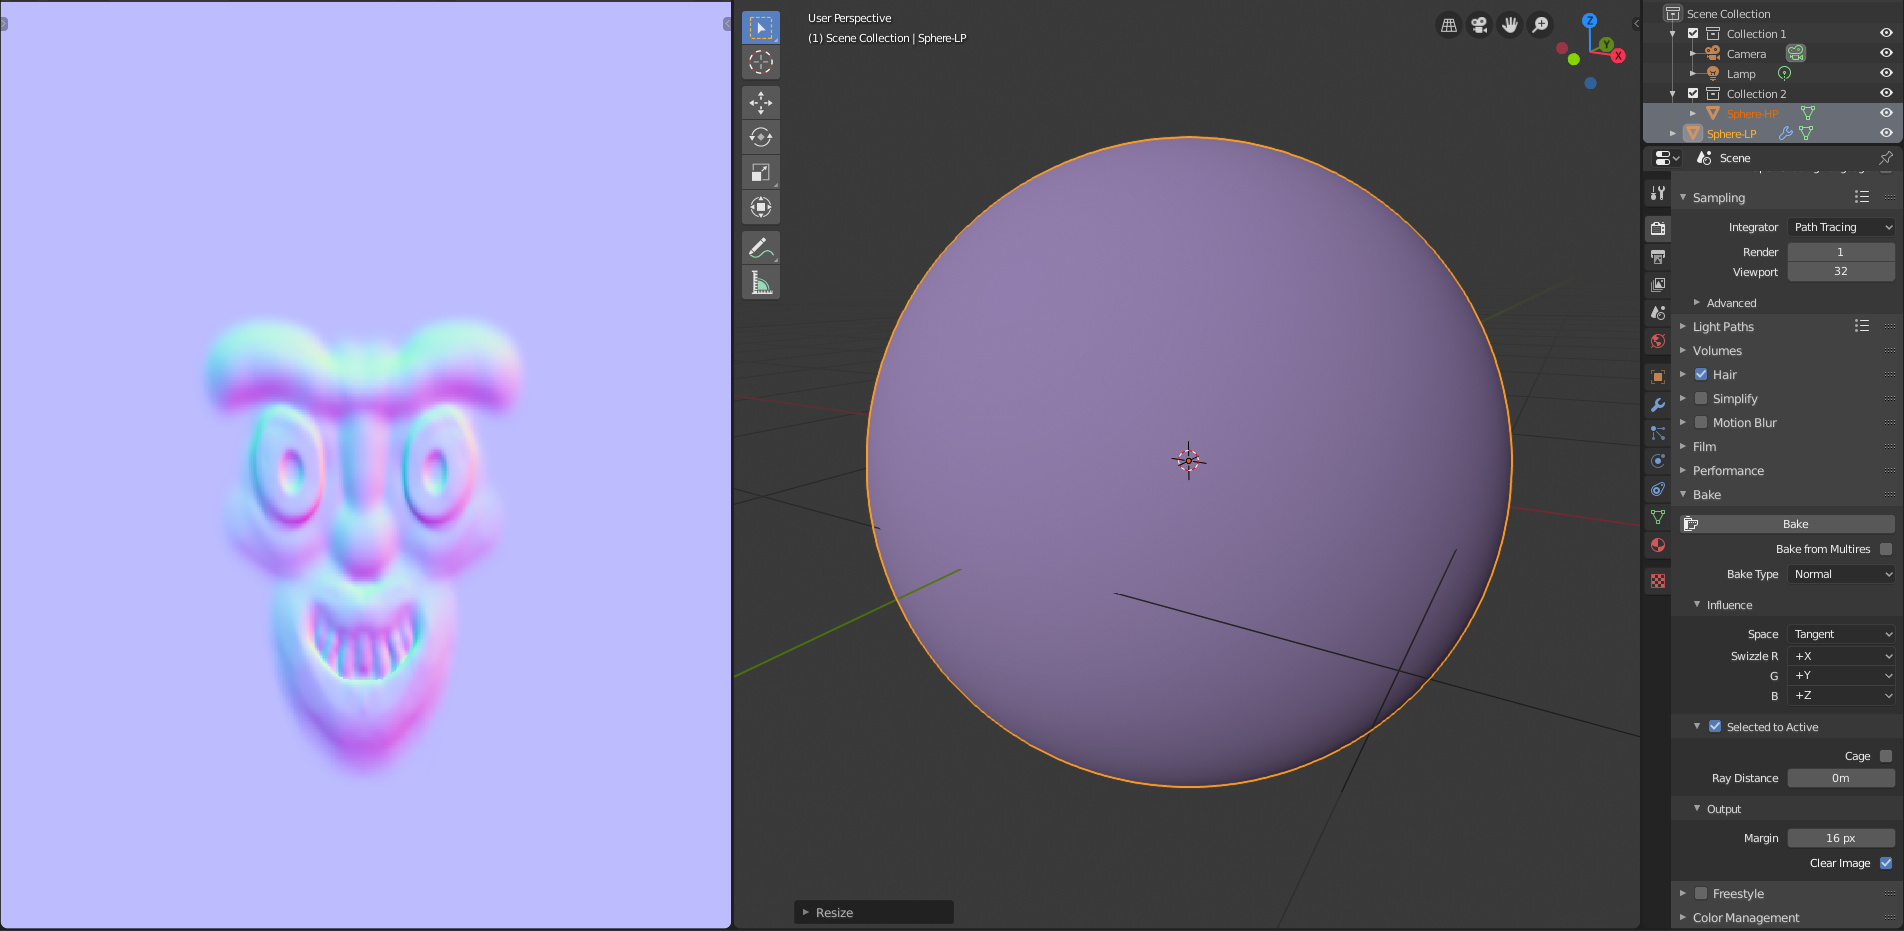The image size is (1904, 931).
Task: Adjust the Ray Distance field
Action: click(1841, 778)
